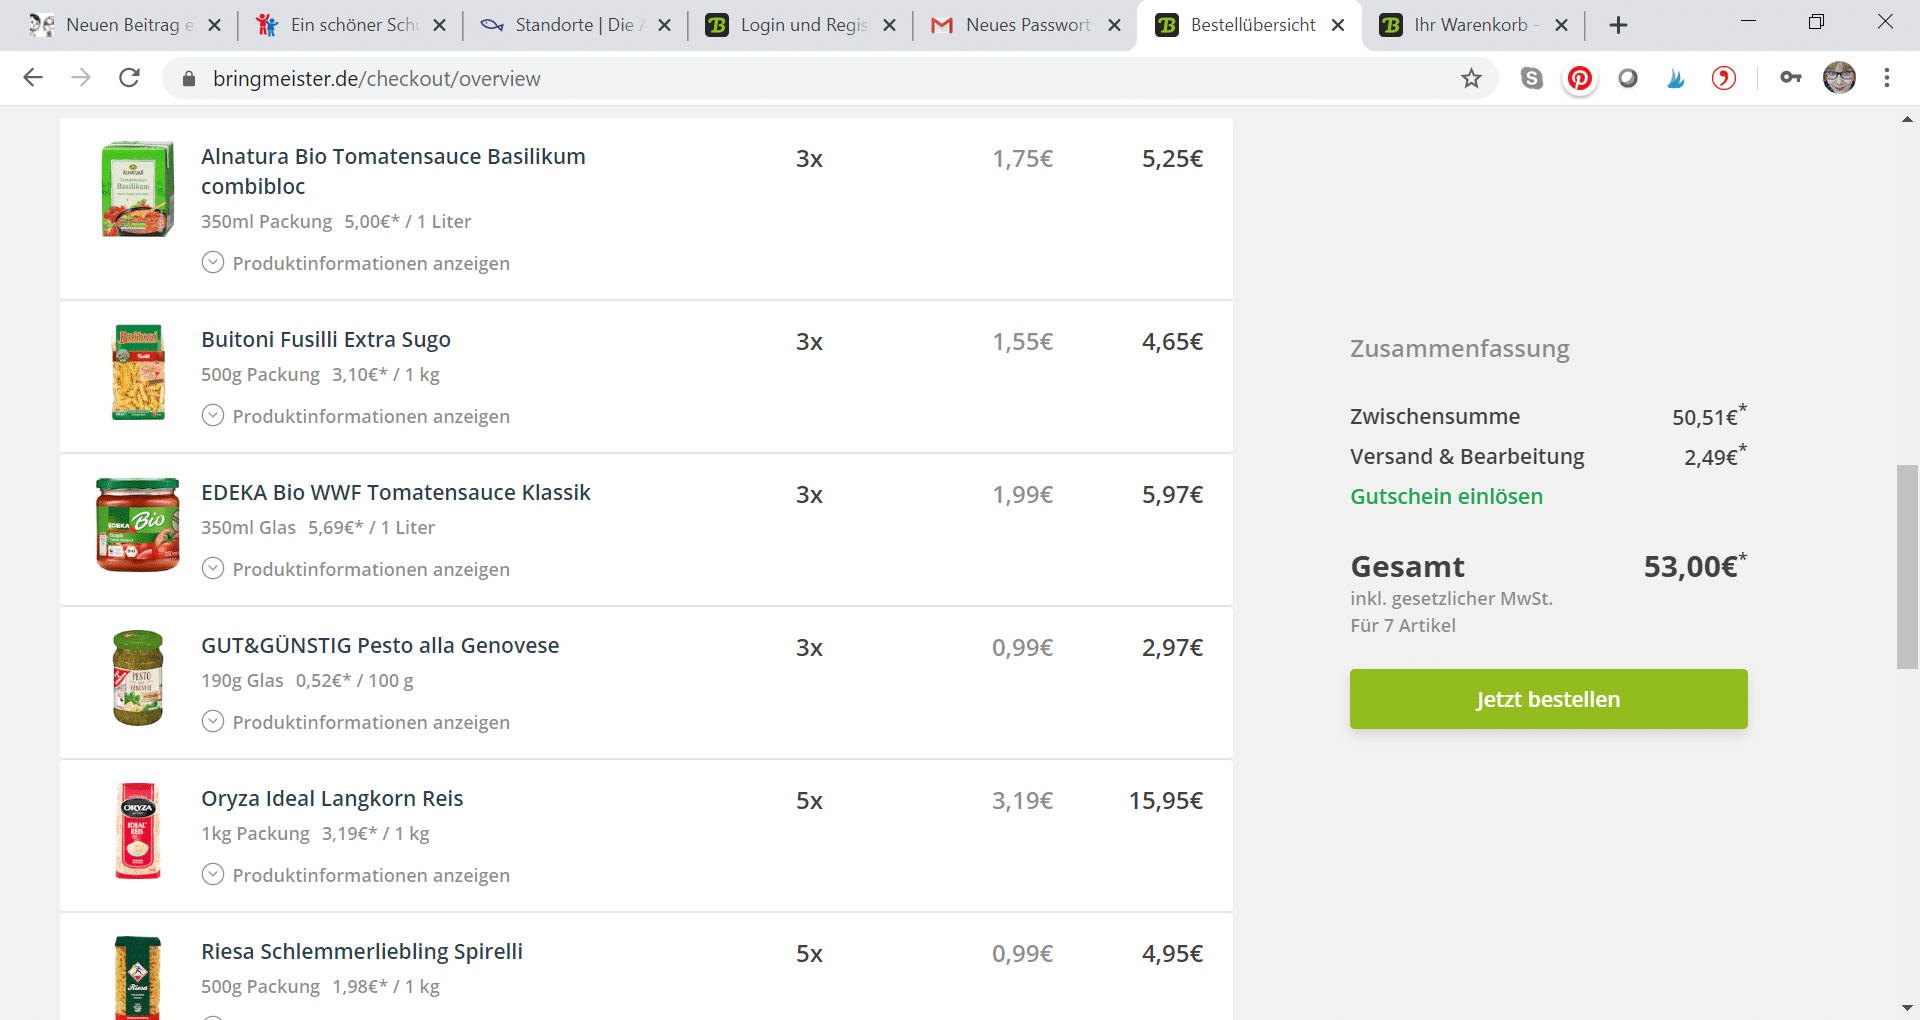The height and width of the screenshot is (1020, 1920).
Task: Open the Chrome three-dot menu
Action: [1887, 78]
